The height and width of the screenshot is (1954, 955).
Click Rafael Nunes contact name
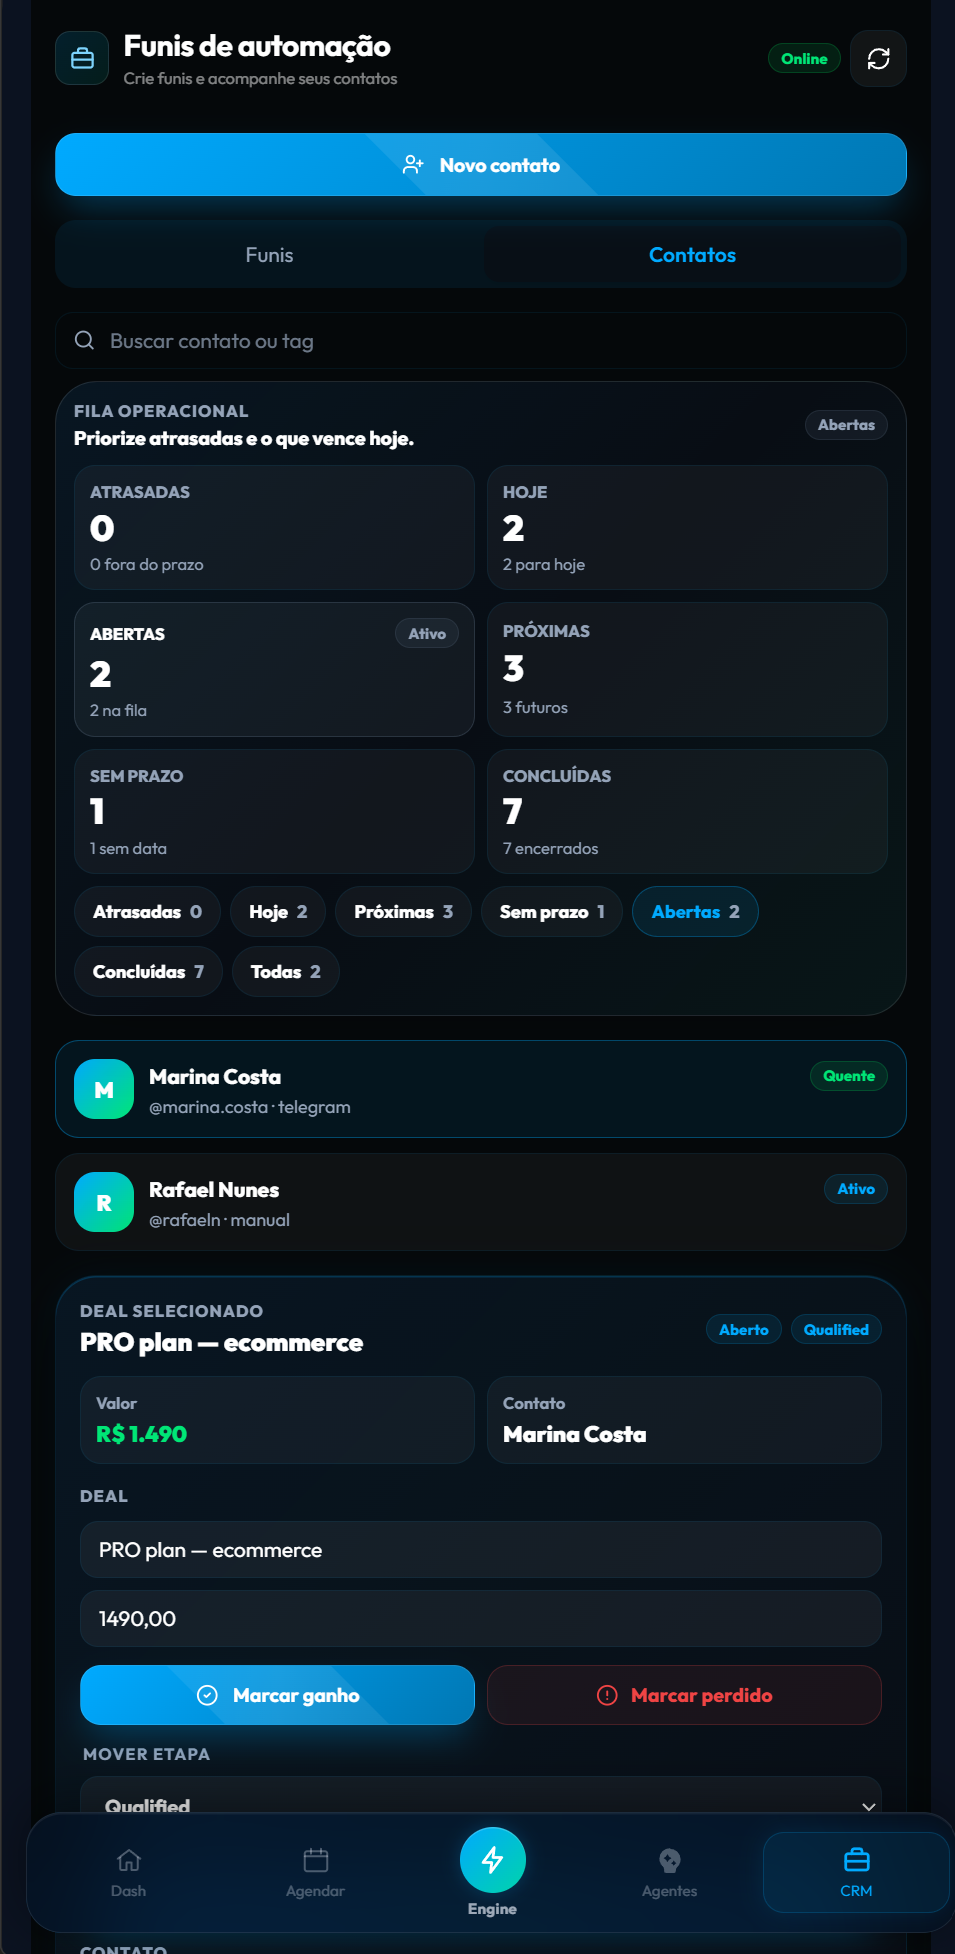214,1190
